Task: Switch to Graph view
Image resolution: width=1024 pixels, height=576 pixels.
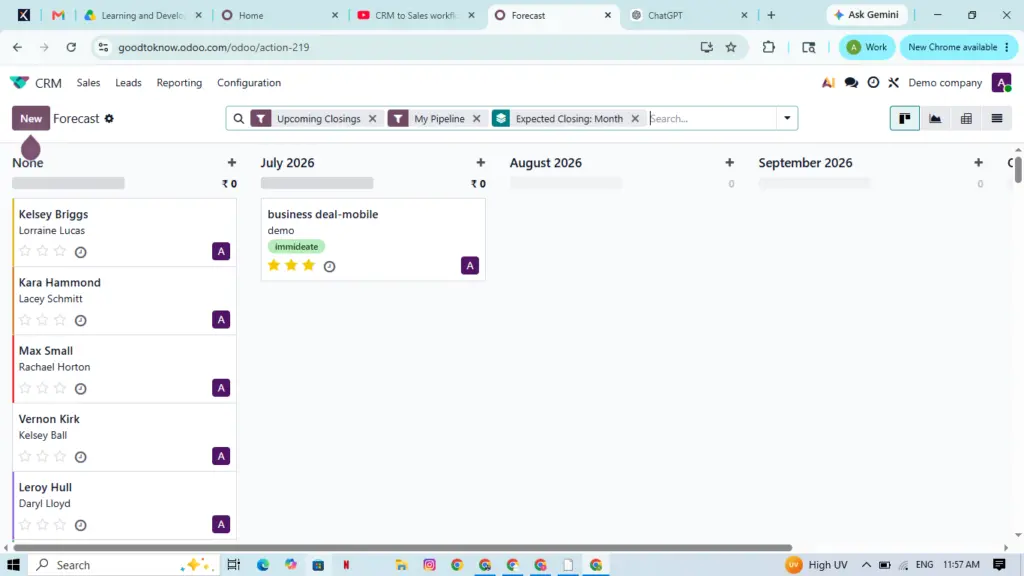Action: (x=935, y=118)
